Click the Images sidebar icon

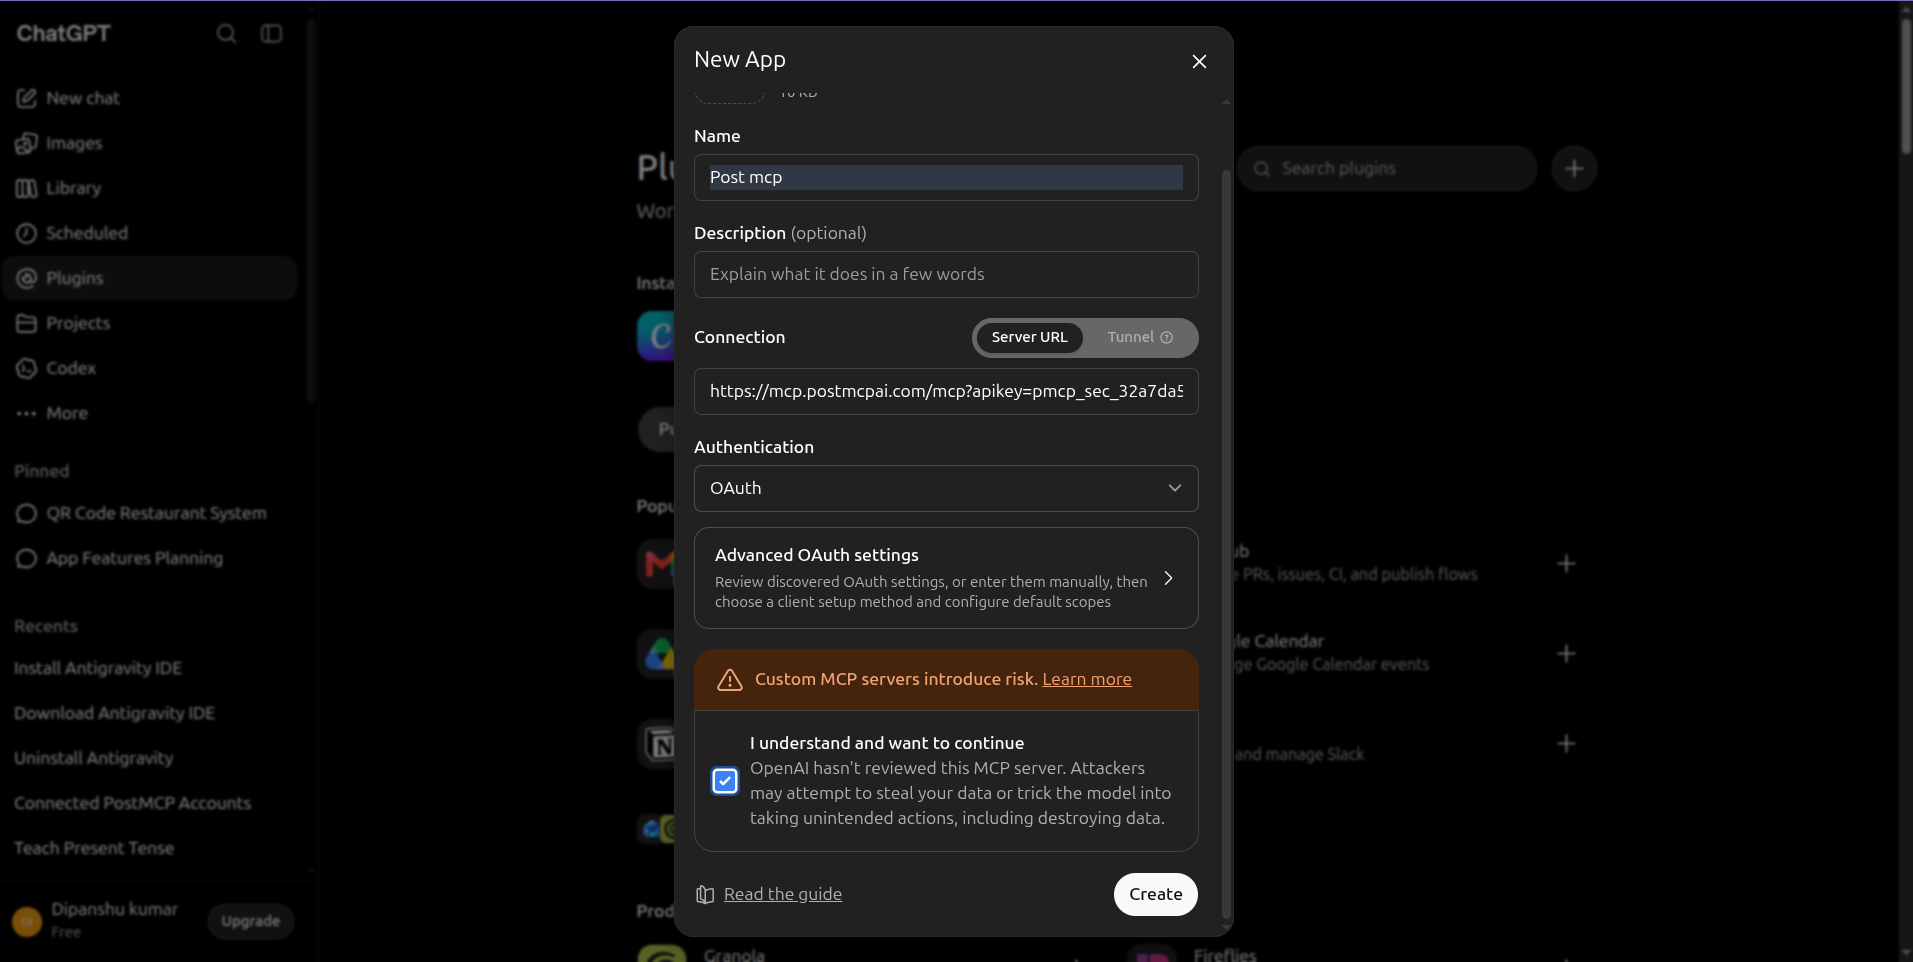point(27,143)
